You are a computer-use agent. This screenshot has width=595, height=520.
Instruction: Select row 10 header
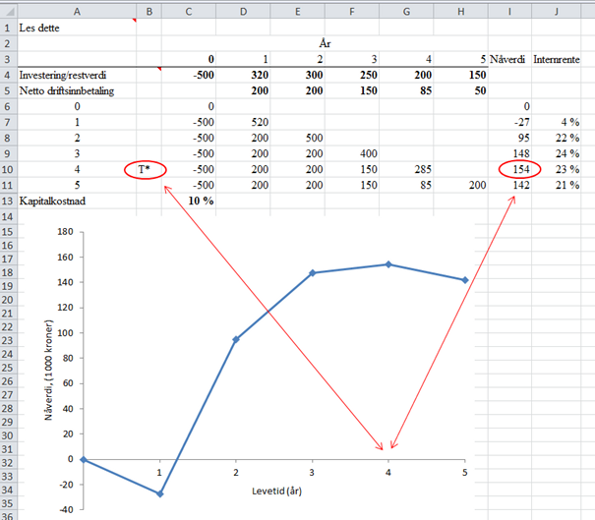click(x=8, y=169)
